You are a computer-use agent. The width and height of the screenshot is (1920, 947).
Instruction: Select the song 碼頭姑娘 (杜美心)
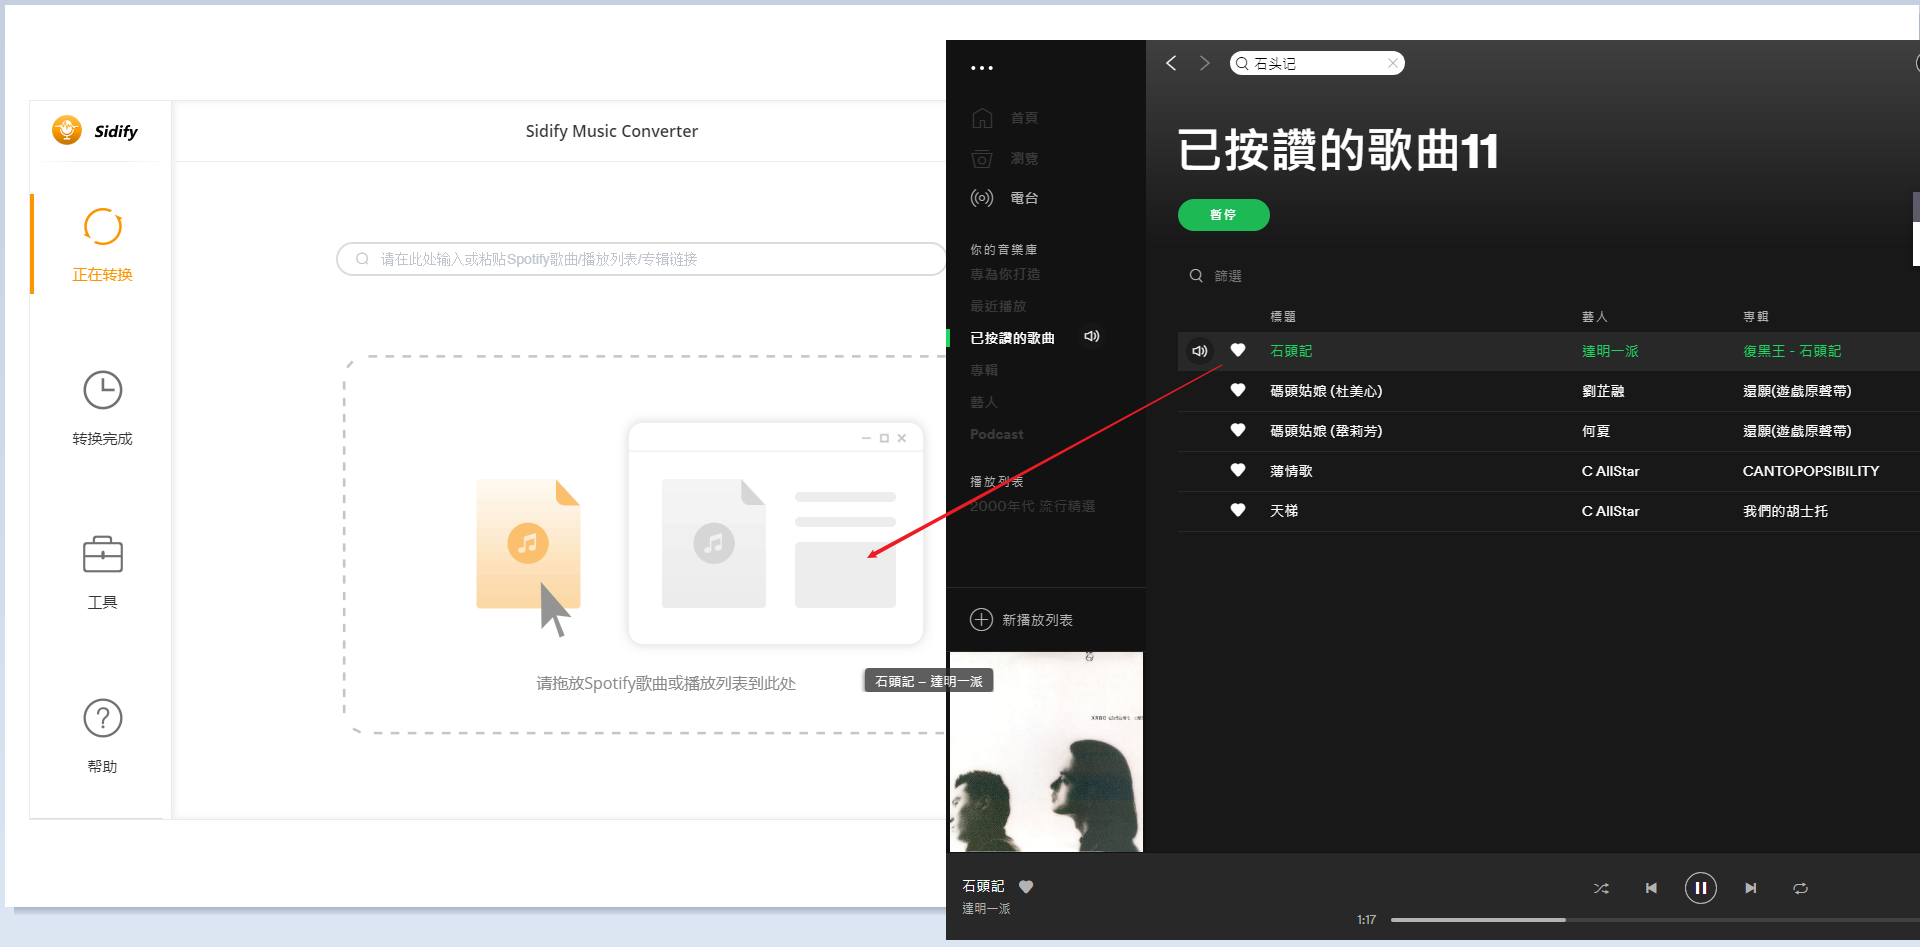click(1326, 391)
